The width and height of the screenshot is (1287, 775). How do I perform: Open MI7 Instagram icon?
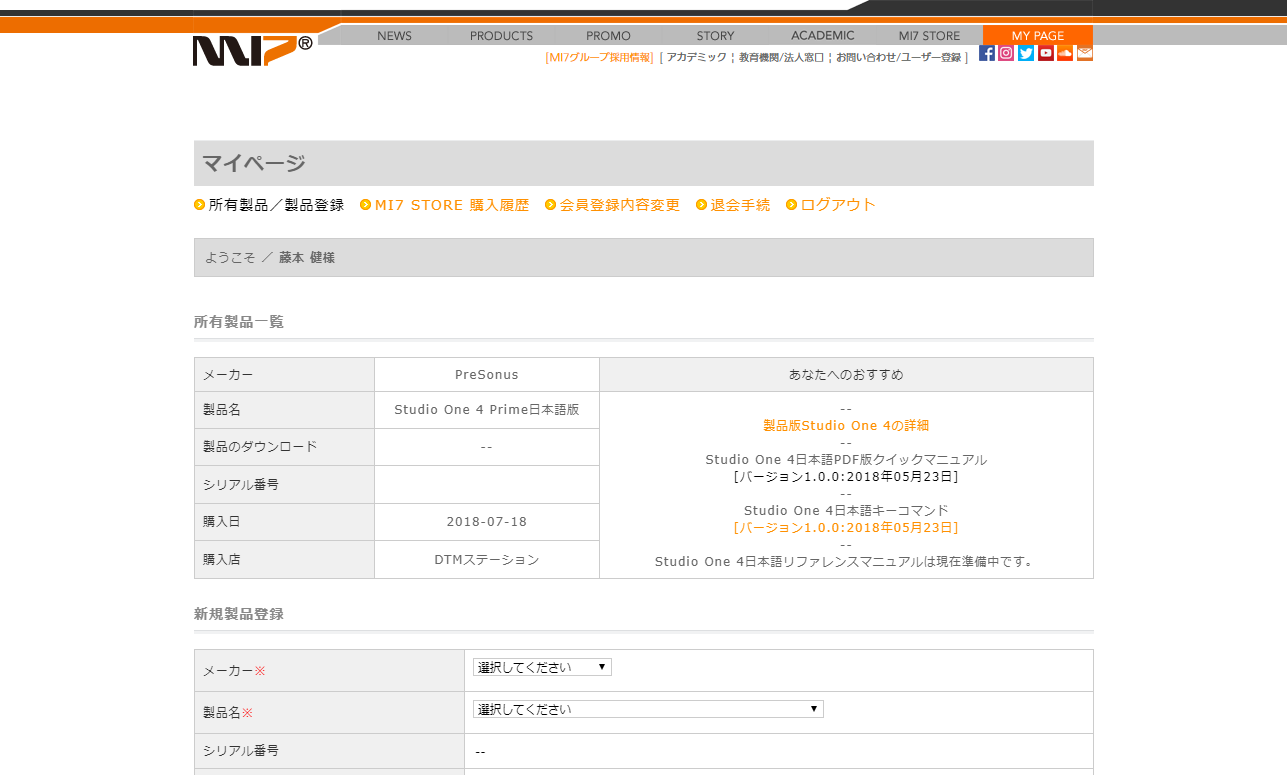point(1006,53)
